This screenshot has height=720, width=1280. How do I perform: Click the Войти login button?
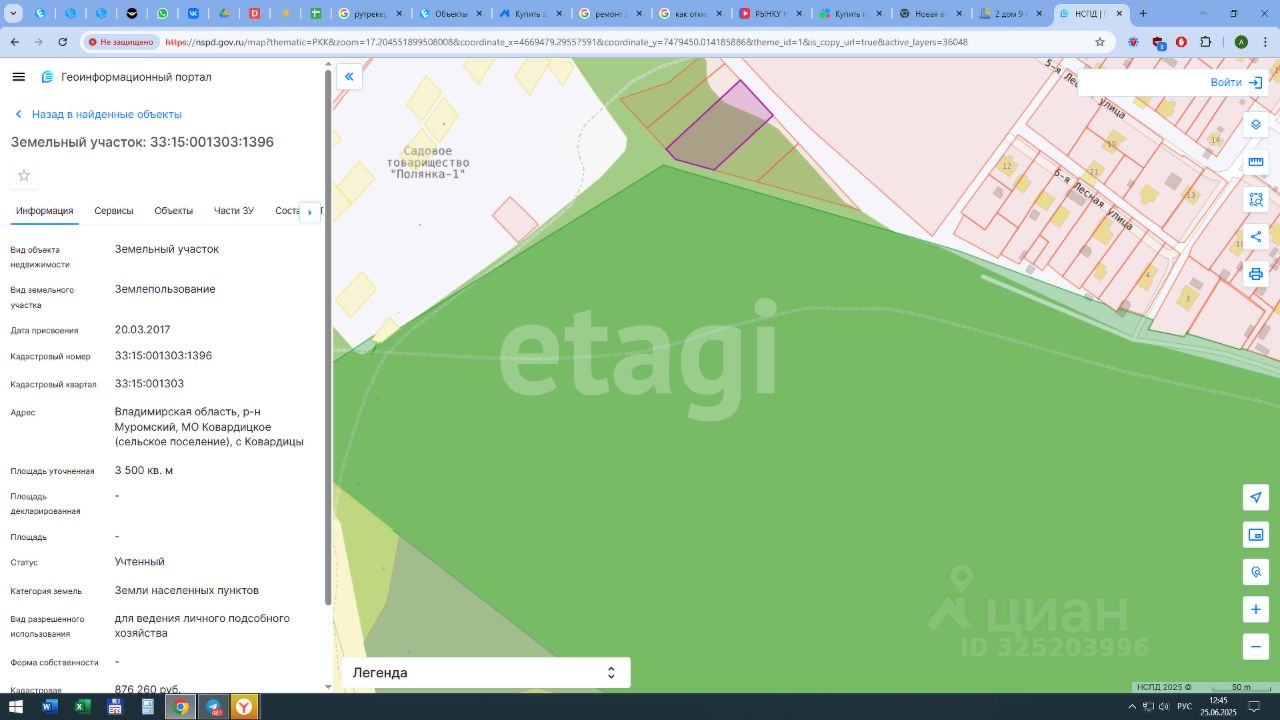(1236, 82)
